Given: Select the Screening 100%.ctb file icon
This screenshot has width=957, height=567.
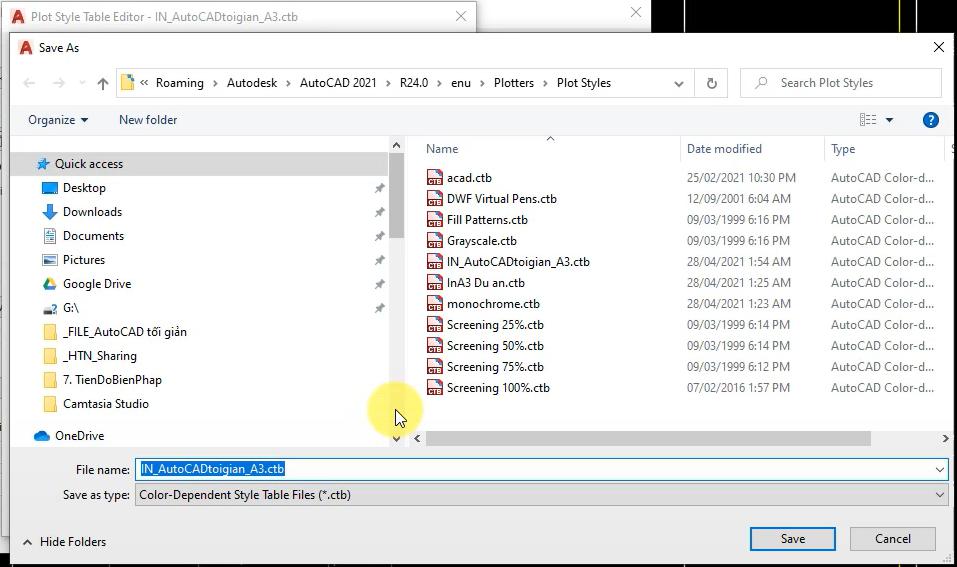Looking at the screenshot, I should [x=435, y=388].
